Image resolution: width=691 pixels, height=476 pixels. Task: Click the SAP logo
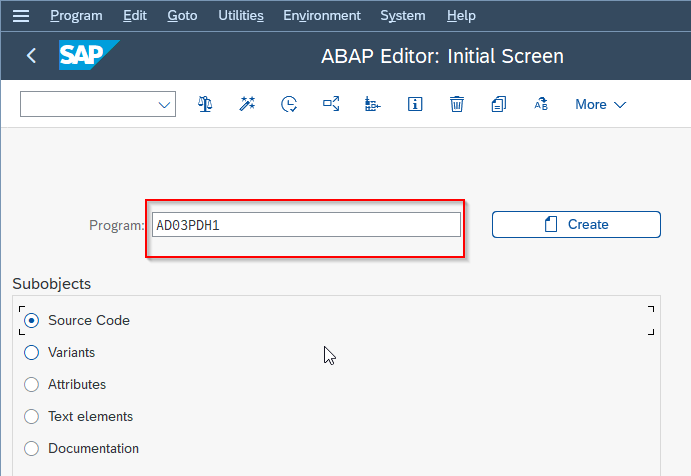[x=89, y=55]
